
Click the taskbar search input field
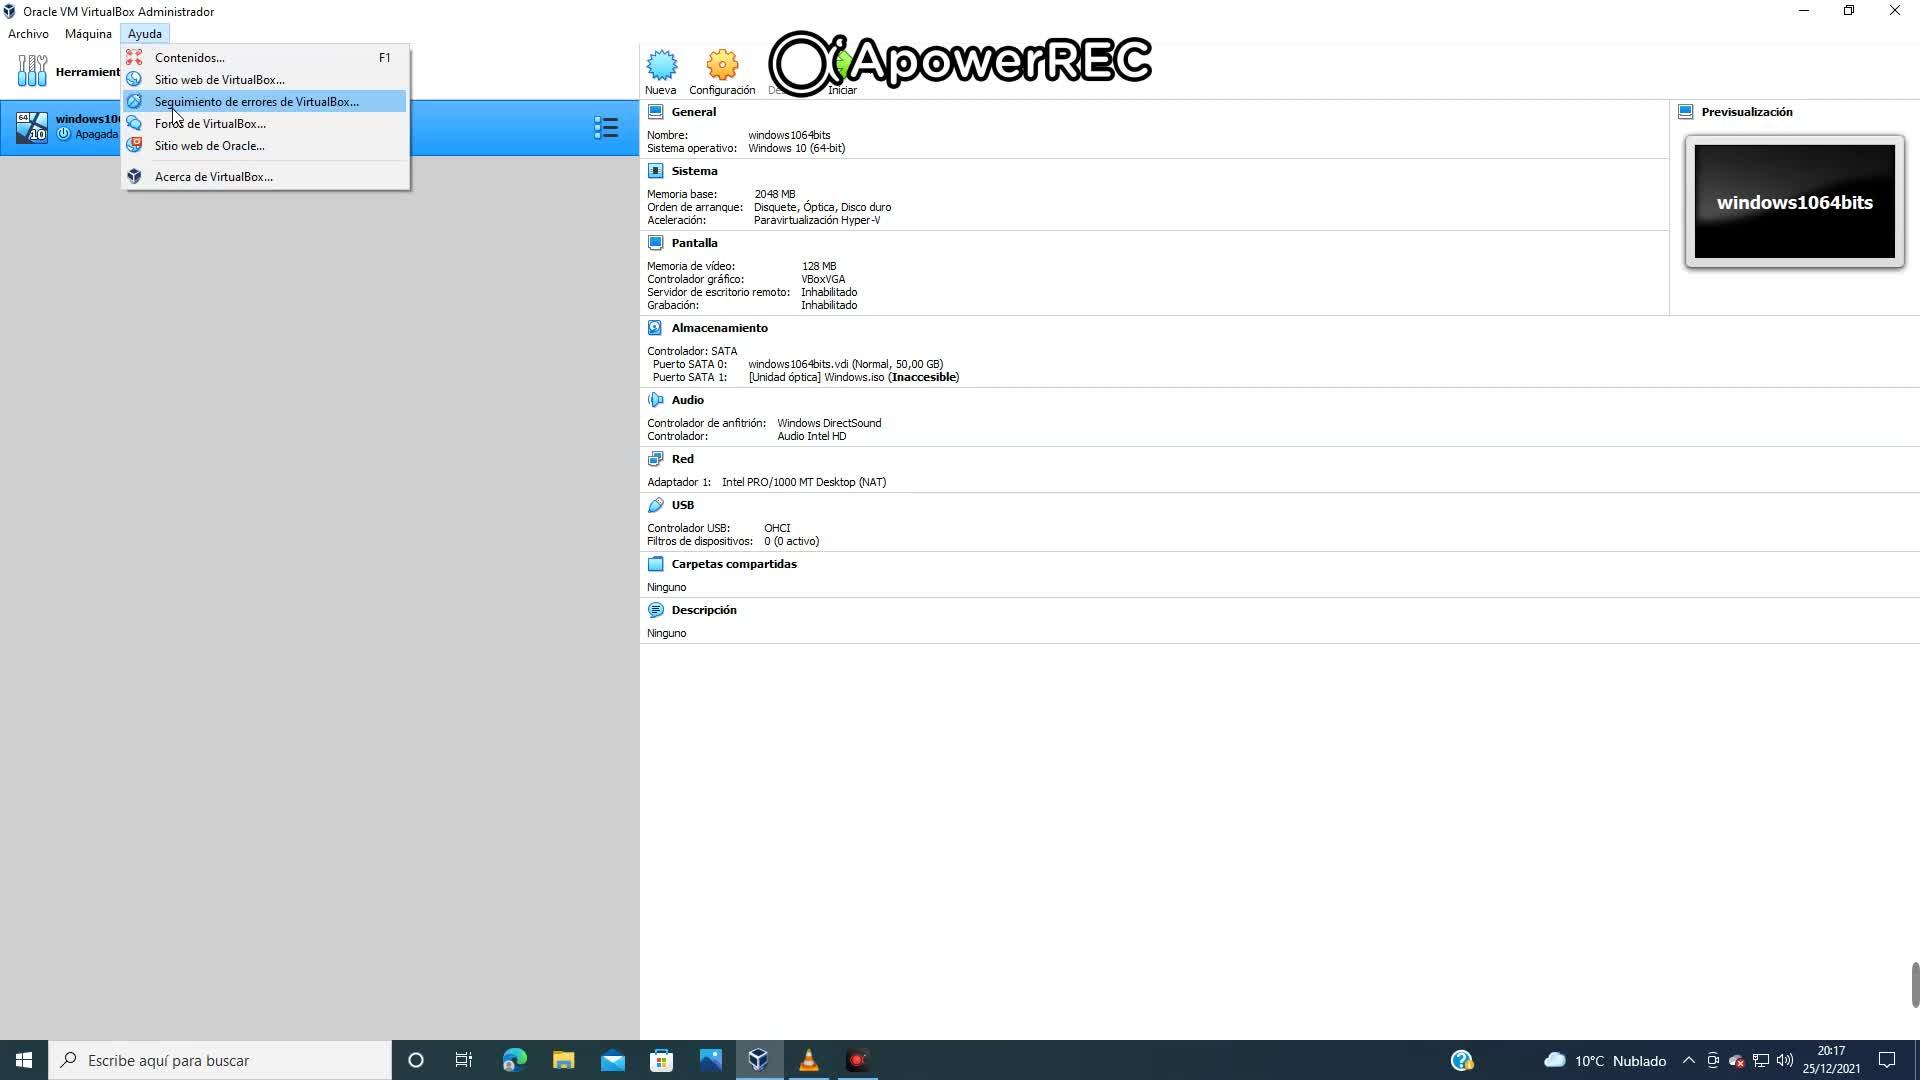230,1060
